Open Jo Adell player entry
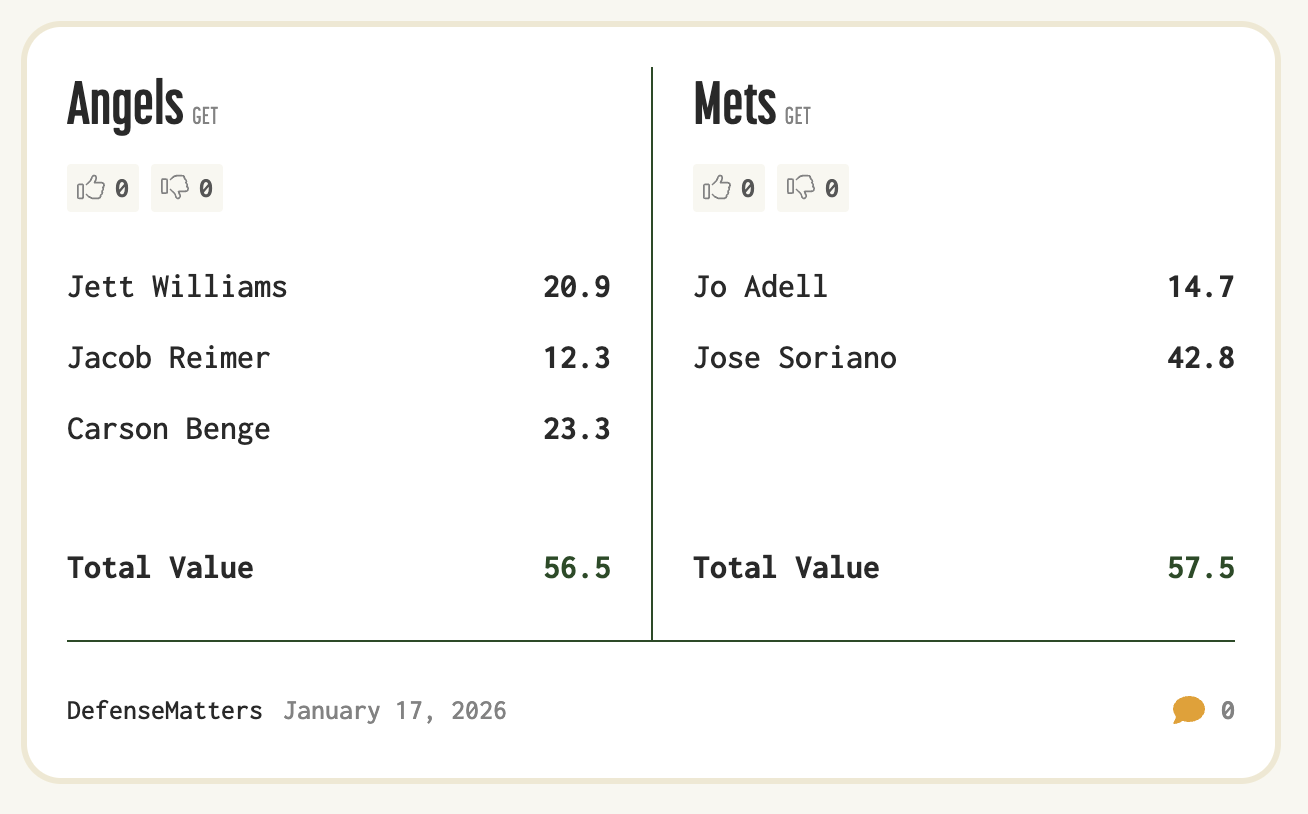 point(760,287)
